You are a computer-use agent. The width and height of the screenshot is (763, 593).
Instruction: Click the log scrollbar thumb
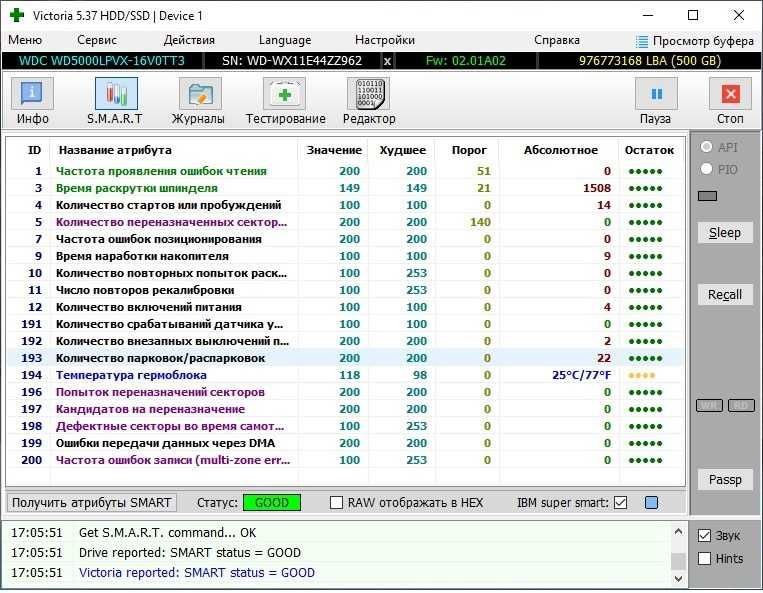pyautogui.click(x=678, y=561)
